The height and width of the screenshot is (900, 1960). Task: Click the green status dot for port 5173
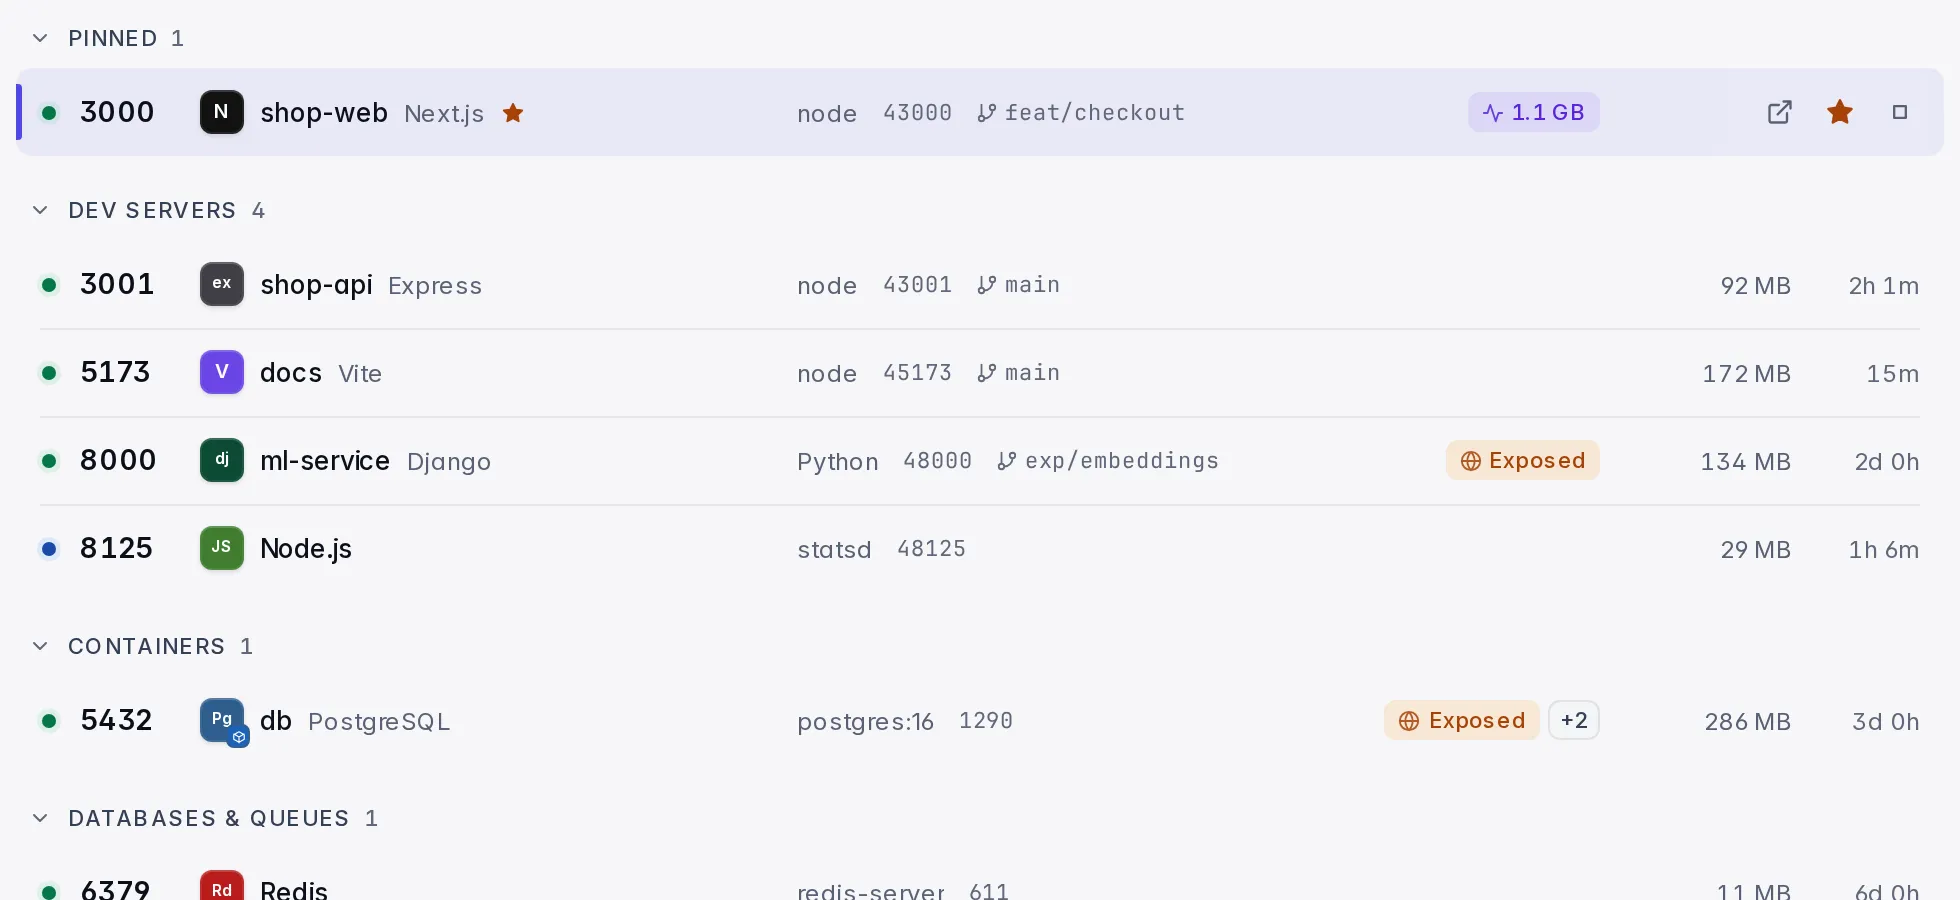coord(49,373)
